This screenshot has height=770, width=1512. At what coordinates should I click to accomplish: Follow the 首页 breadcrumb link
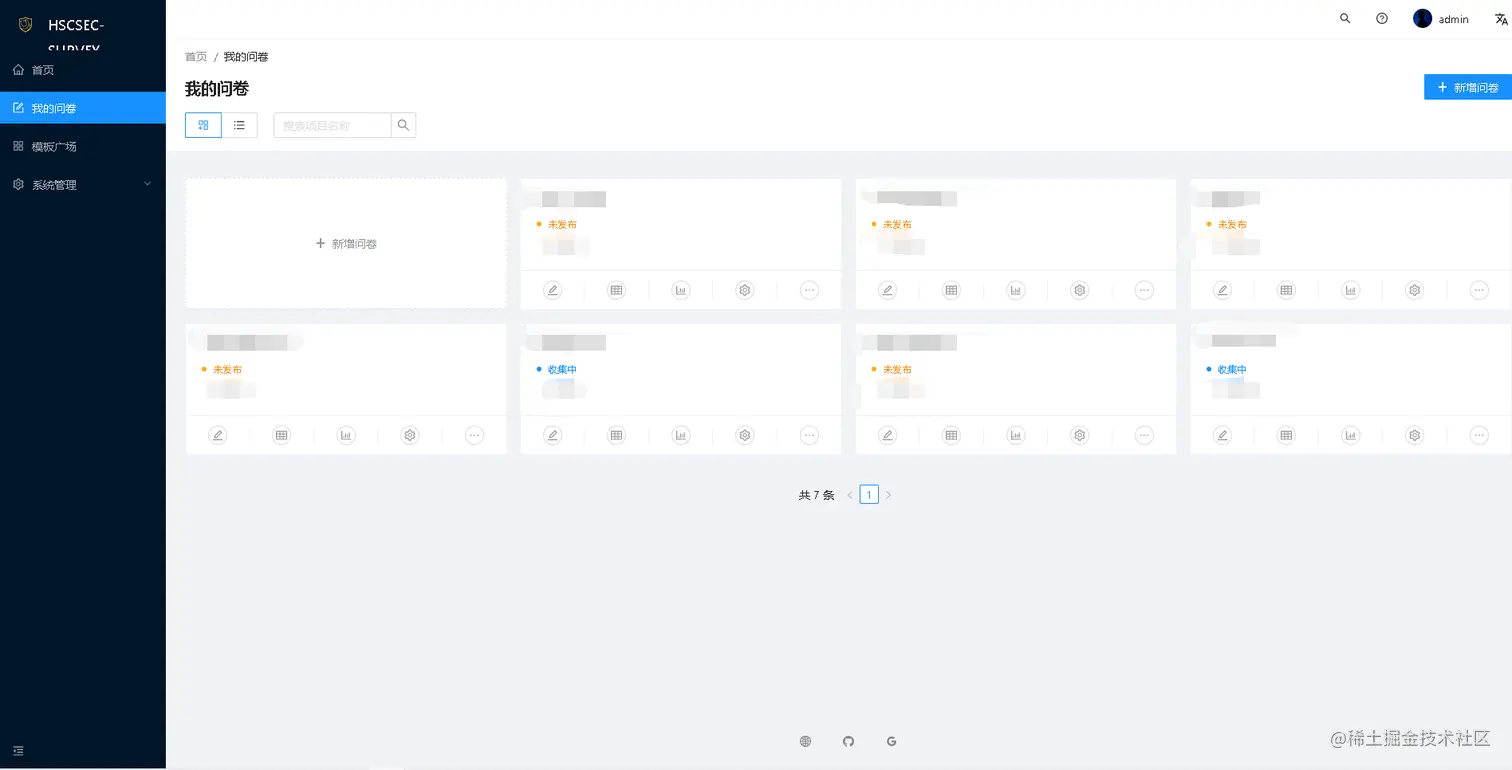[x=196, y=57]
